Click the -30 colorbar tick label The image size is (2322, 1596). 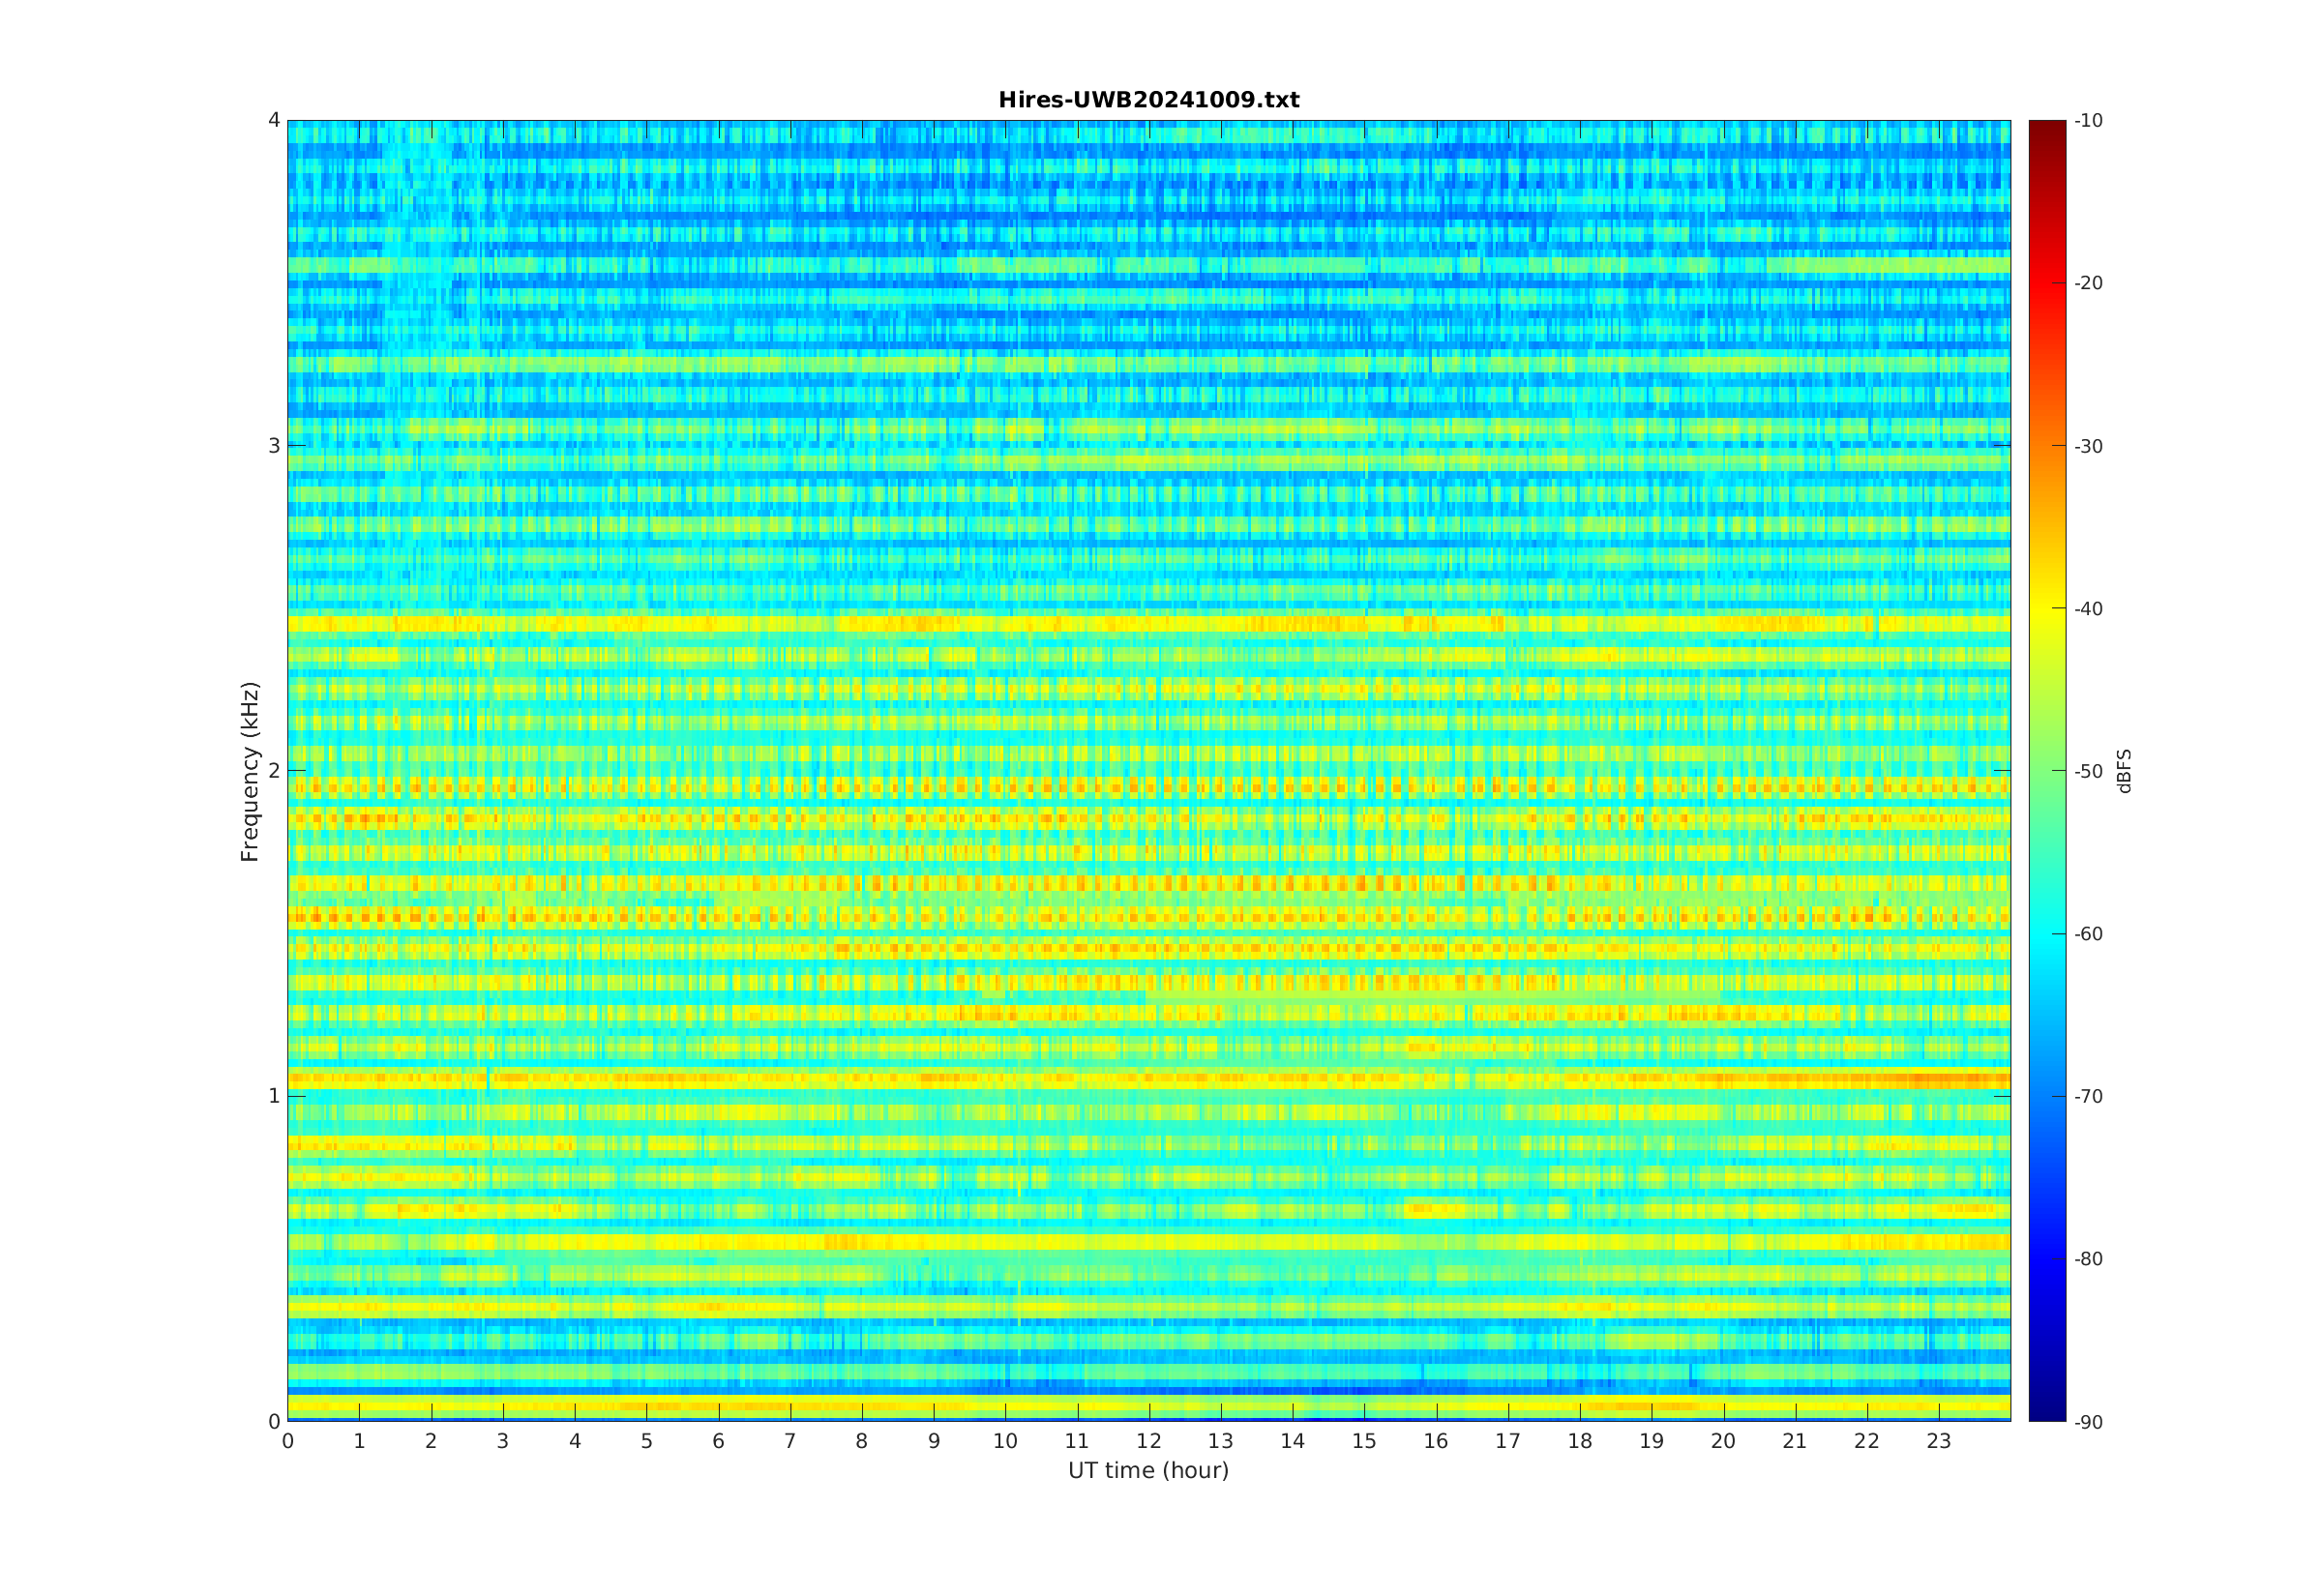coord(2088,446)
